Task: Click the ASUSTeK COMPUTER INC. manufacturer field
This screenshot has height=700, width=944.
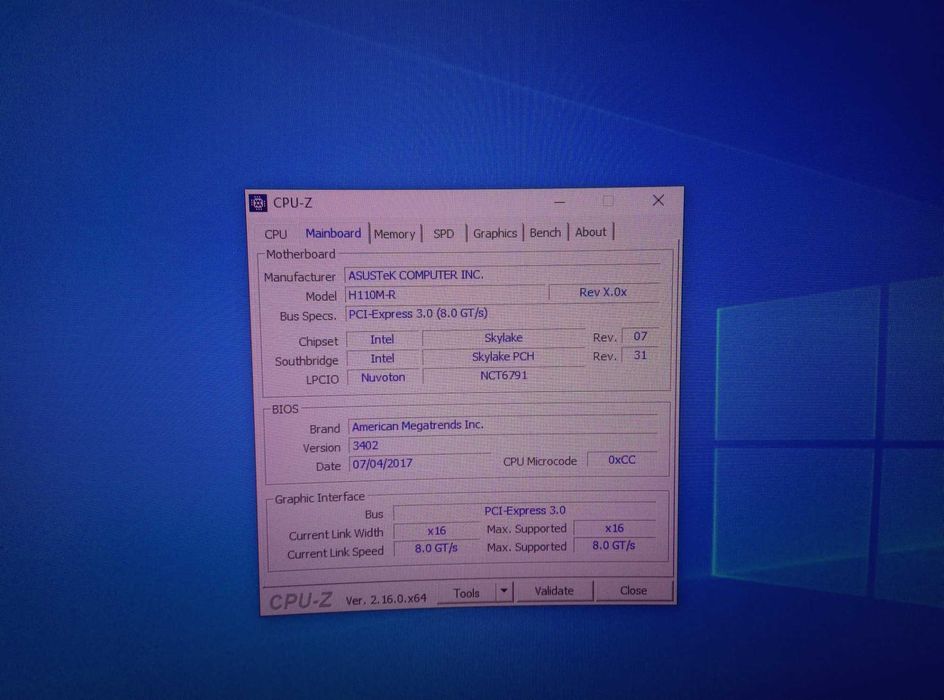Action: 502,274
